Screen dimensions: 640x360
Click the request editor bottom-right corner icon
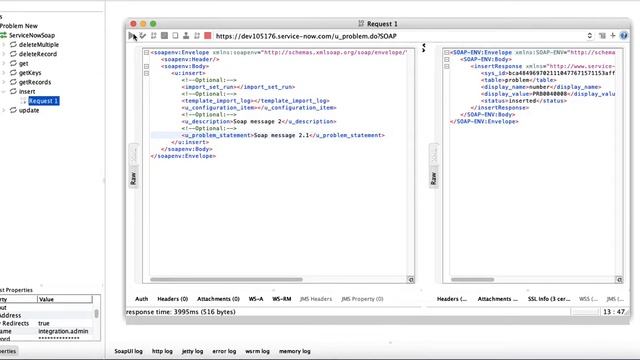(x=411, y=280)
